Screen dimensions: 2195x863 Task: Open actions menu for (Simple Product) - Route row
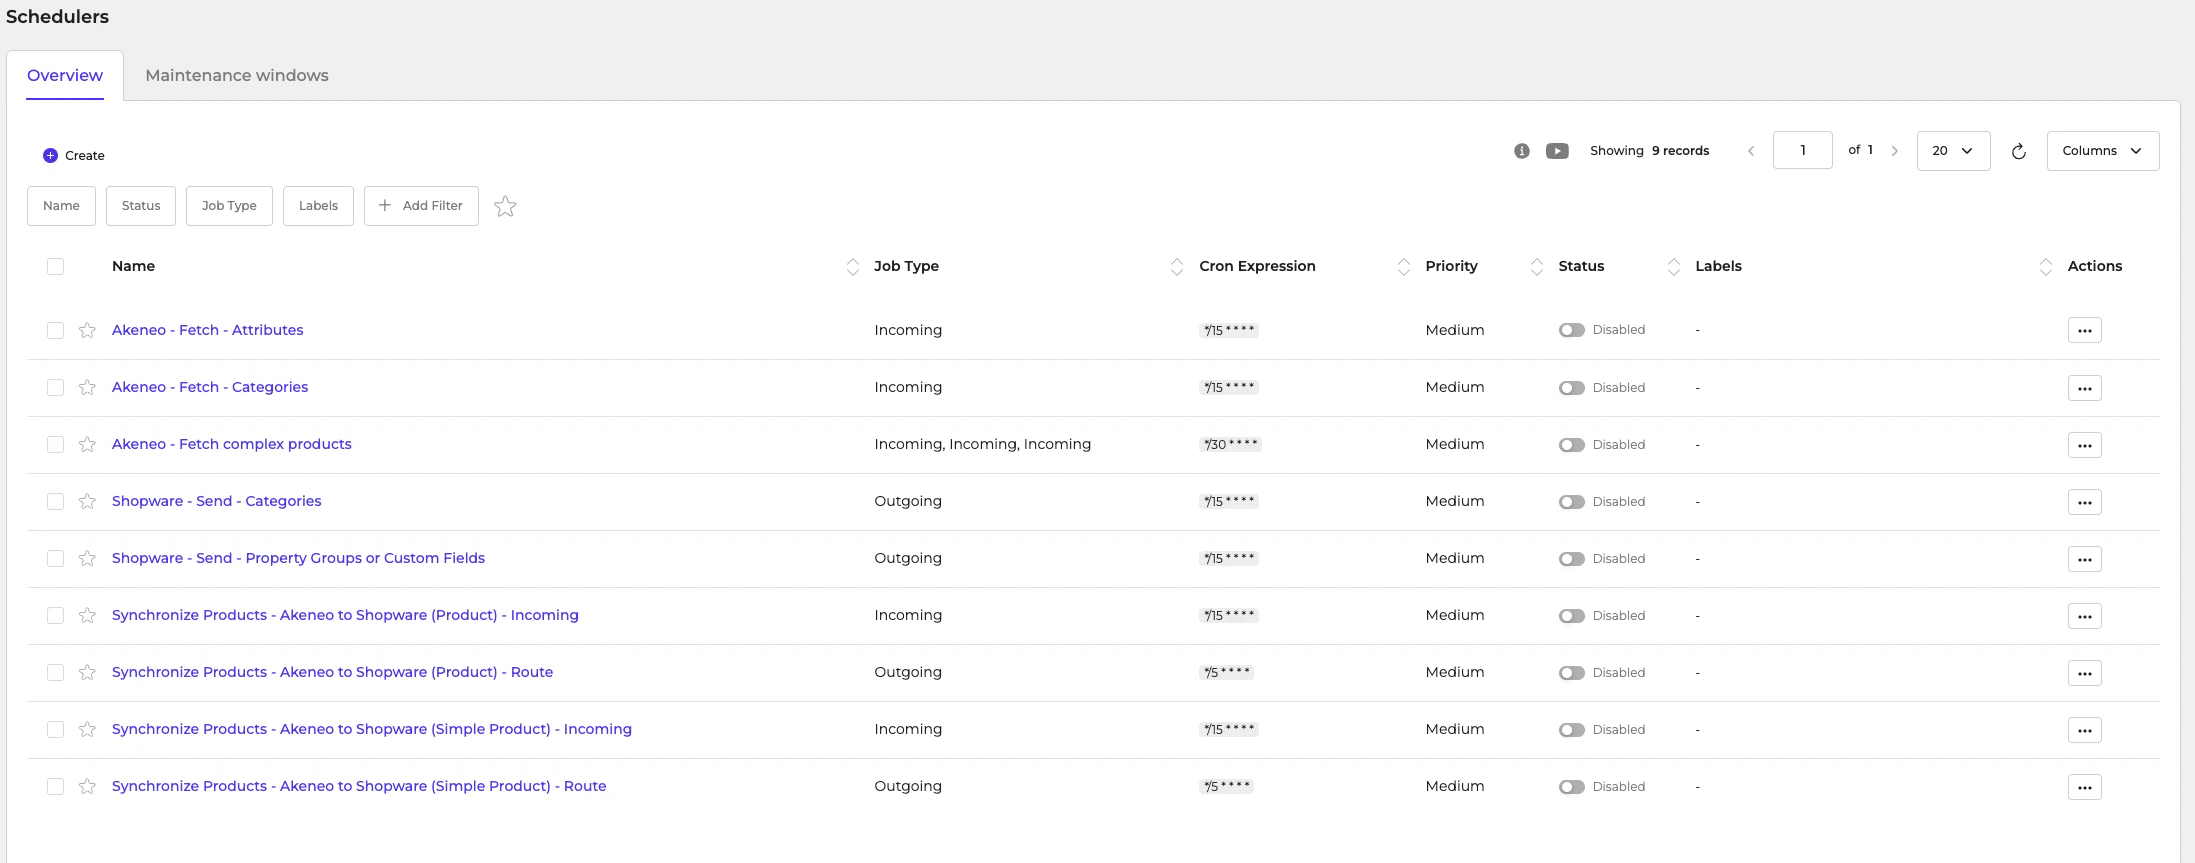pos(2084,786)
